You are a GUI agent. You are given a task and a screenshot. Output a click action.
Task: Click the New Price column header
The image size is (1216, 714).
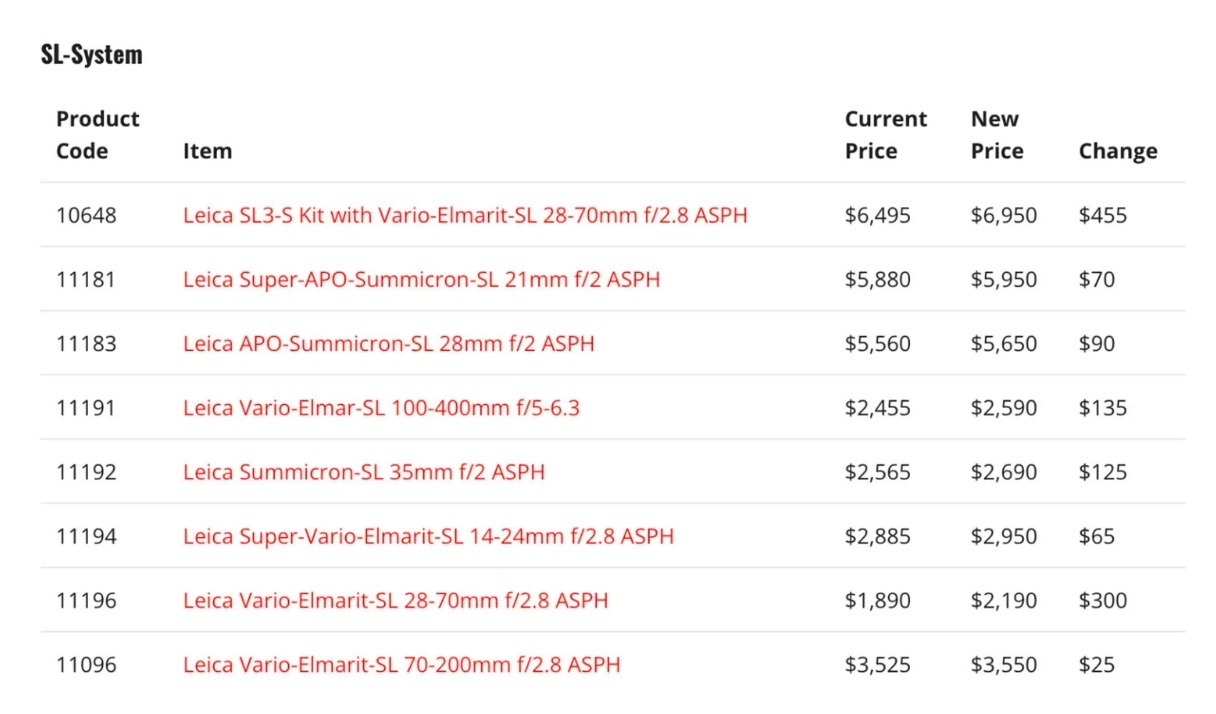coord(997,135)
